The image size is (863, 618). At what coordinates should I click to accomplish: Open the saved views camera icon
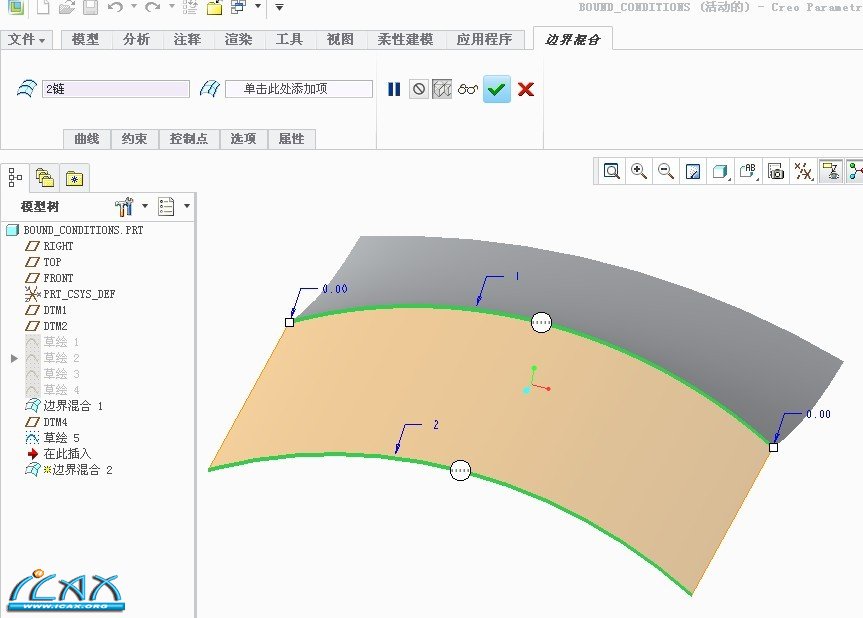coord(776,171)
